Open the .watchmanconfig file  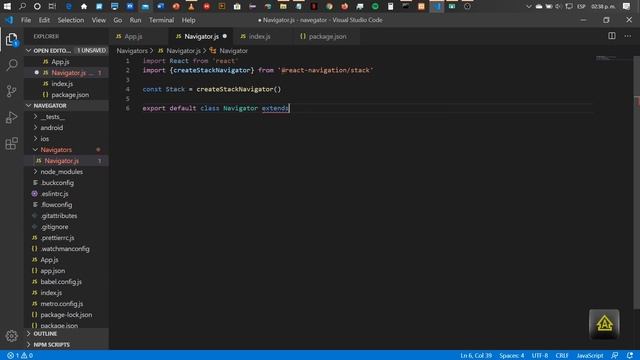pos(66,249)
